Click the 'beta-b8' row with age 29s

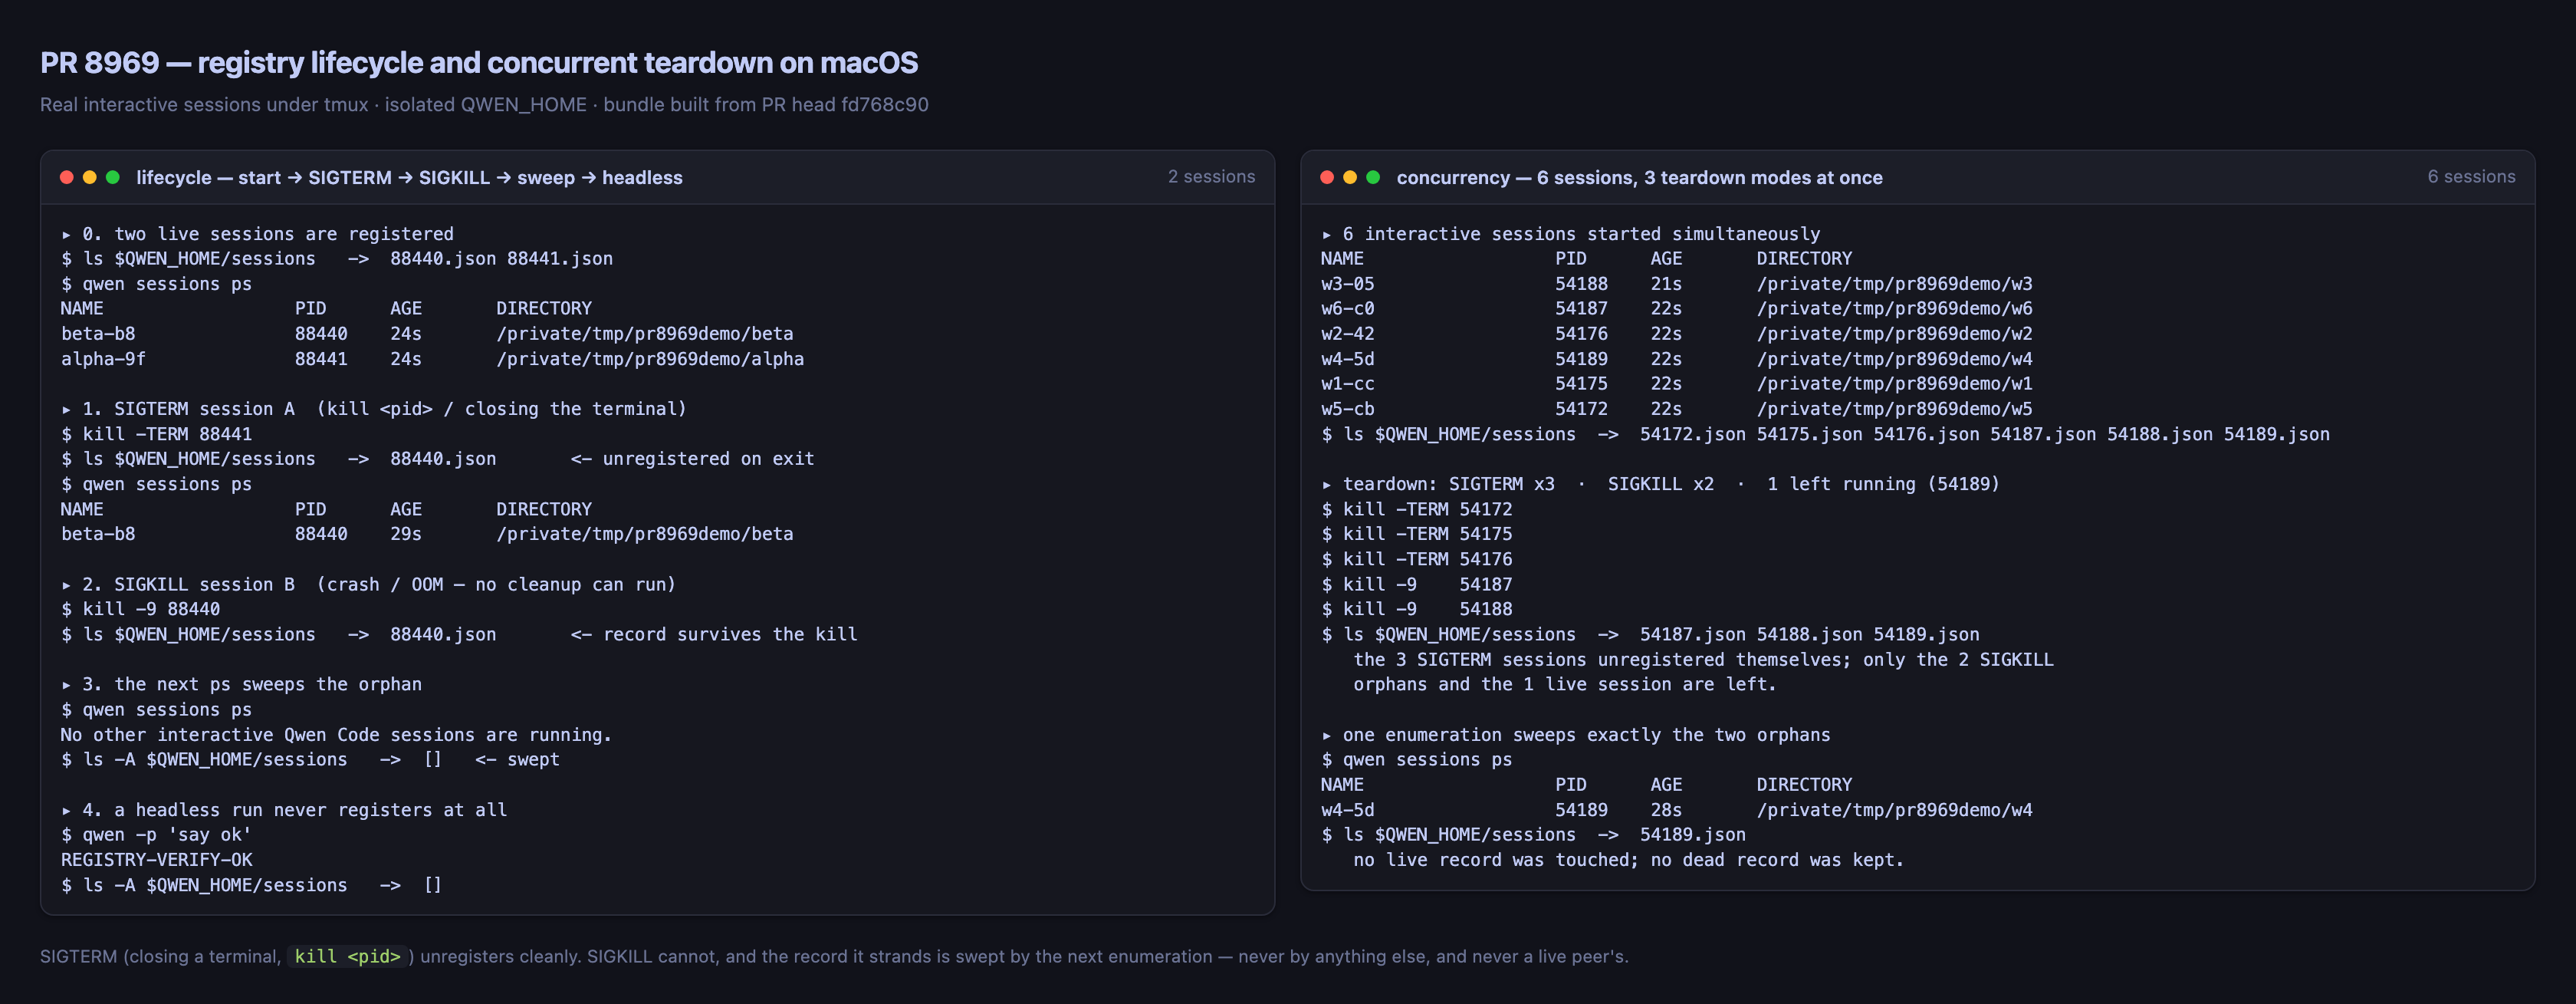427,533
